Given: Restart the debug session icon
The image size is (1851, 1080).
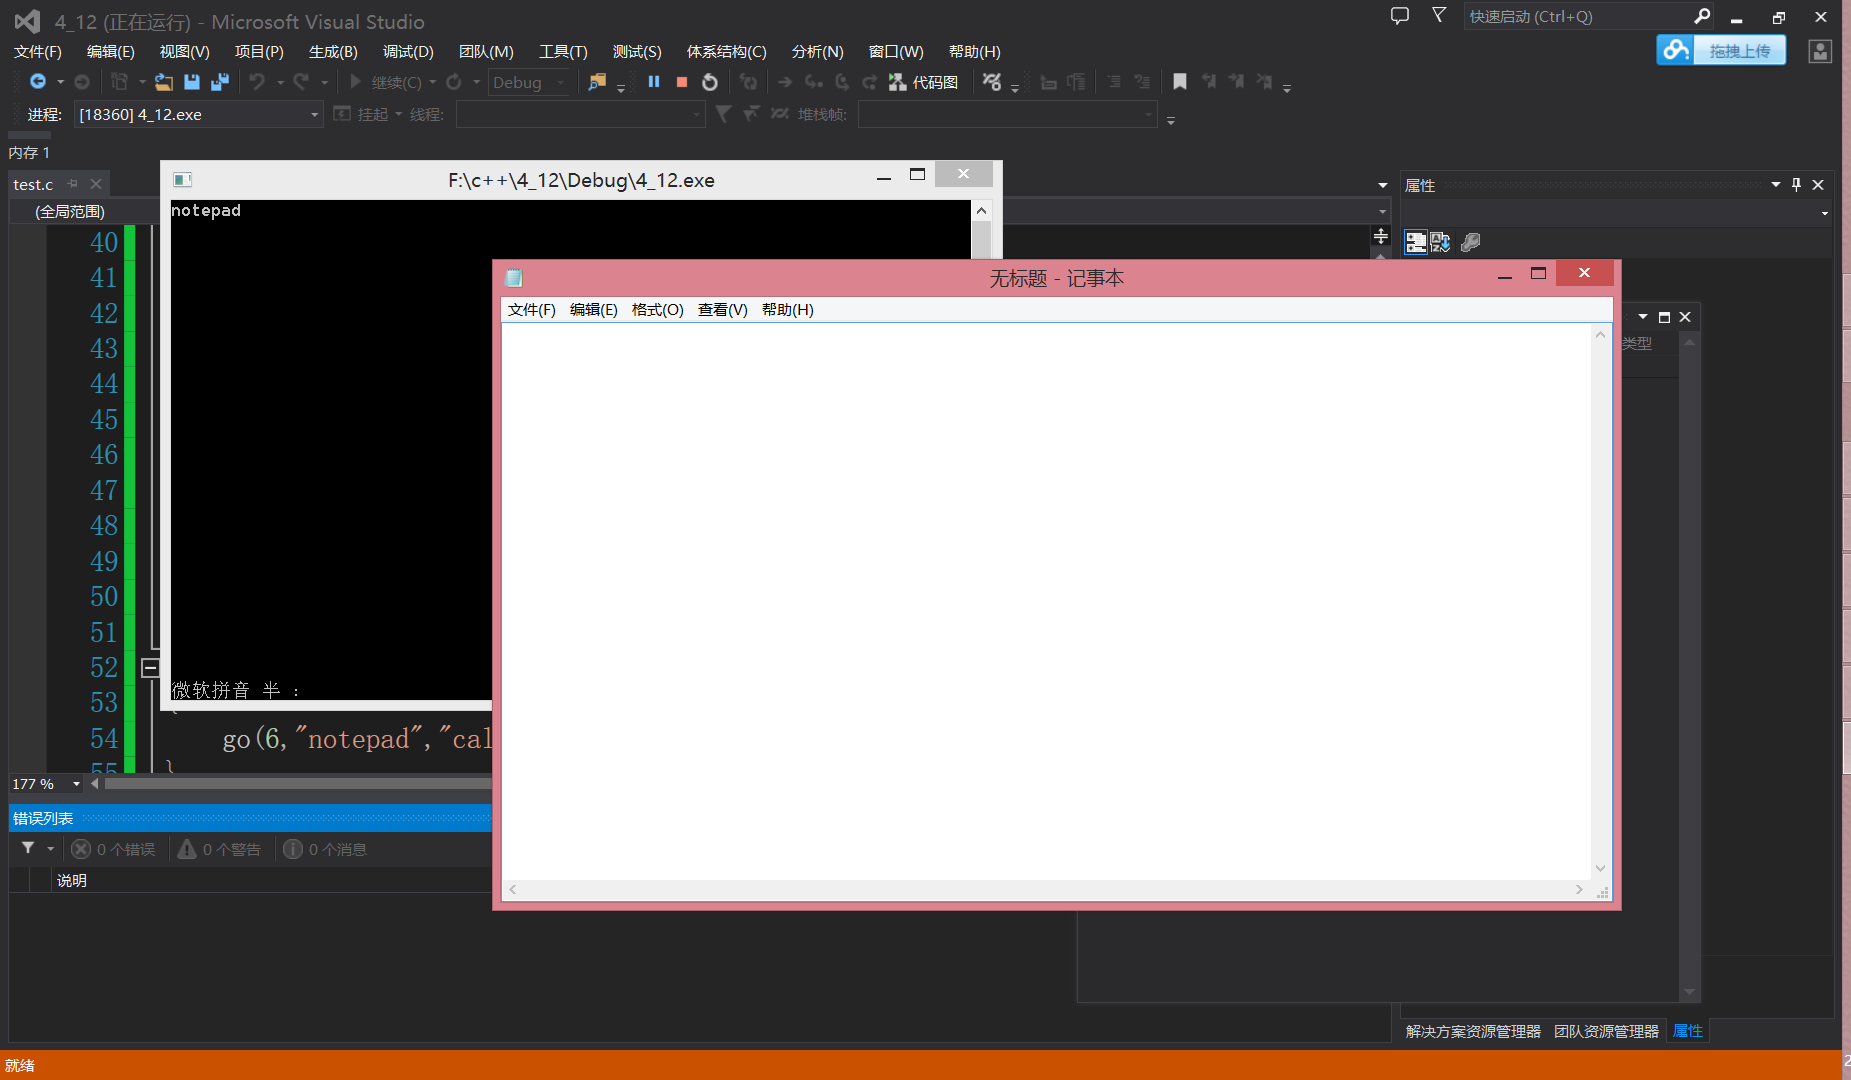Looking at the screenshot, I should pyautogui.click(x=710, y=82).
